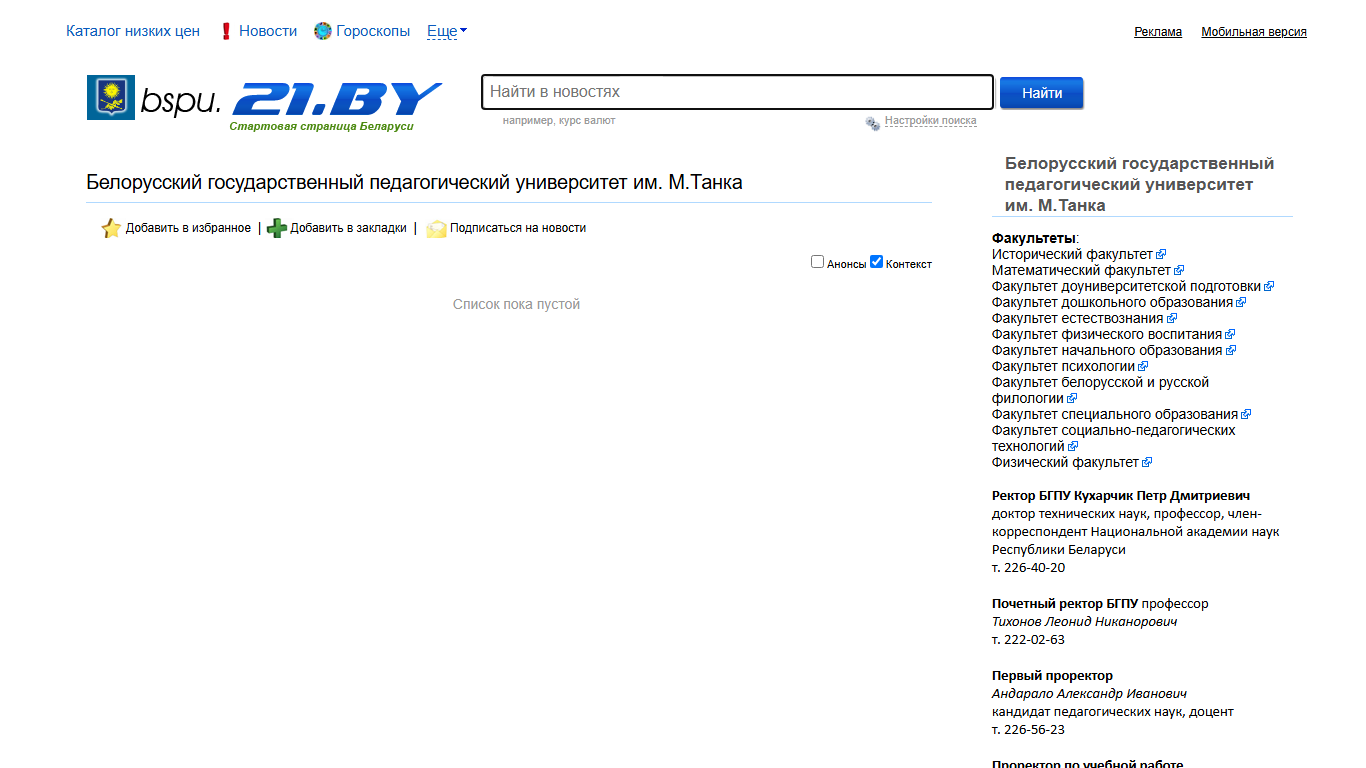Click Добавить в закладки link

[348, 228]
